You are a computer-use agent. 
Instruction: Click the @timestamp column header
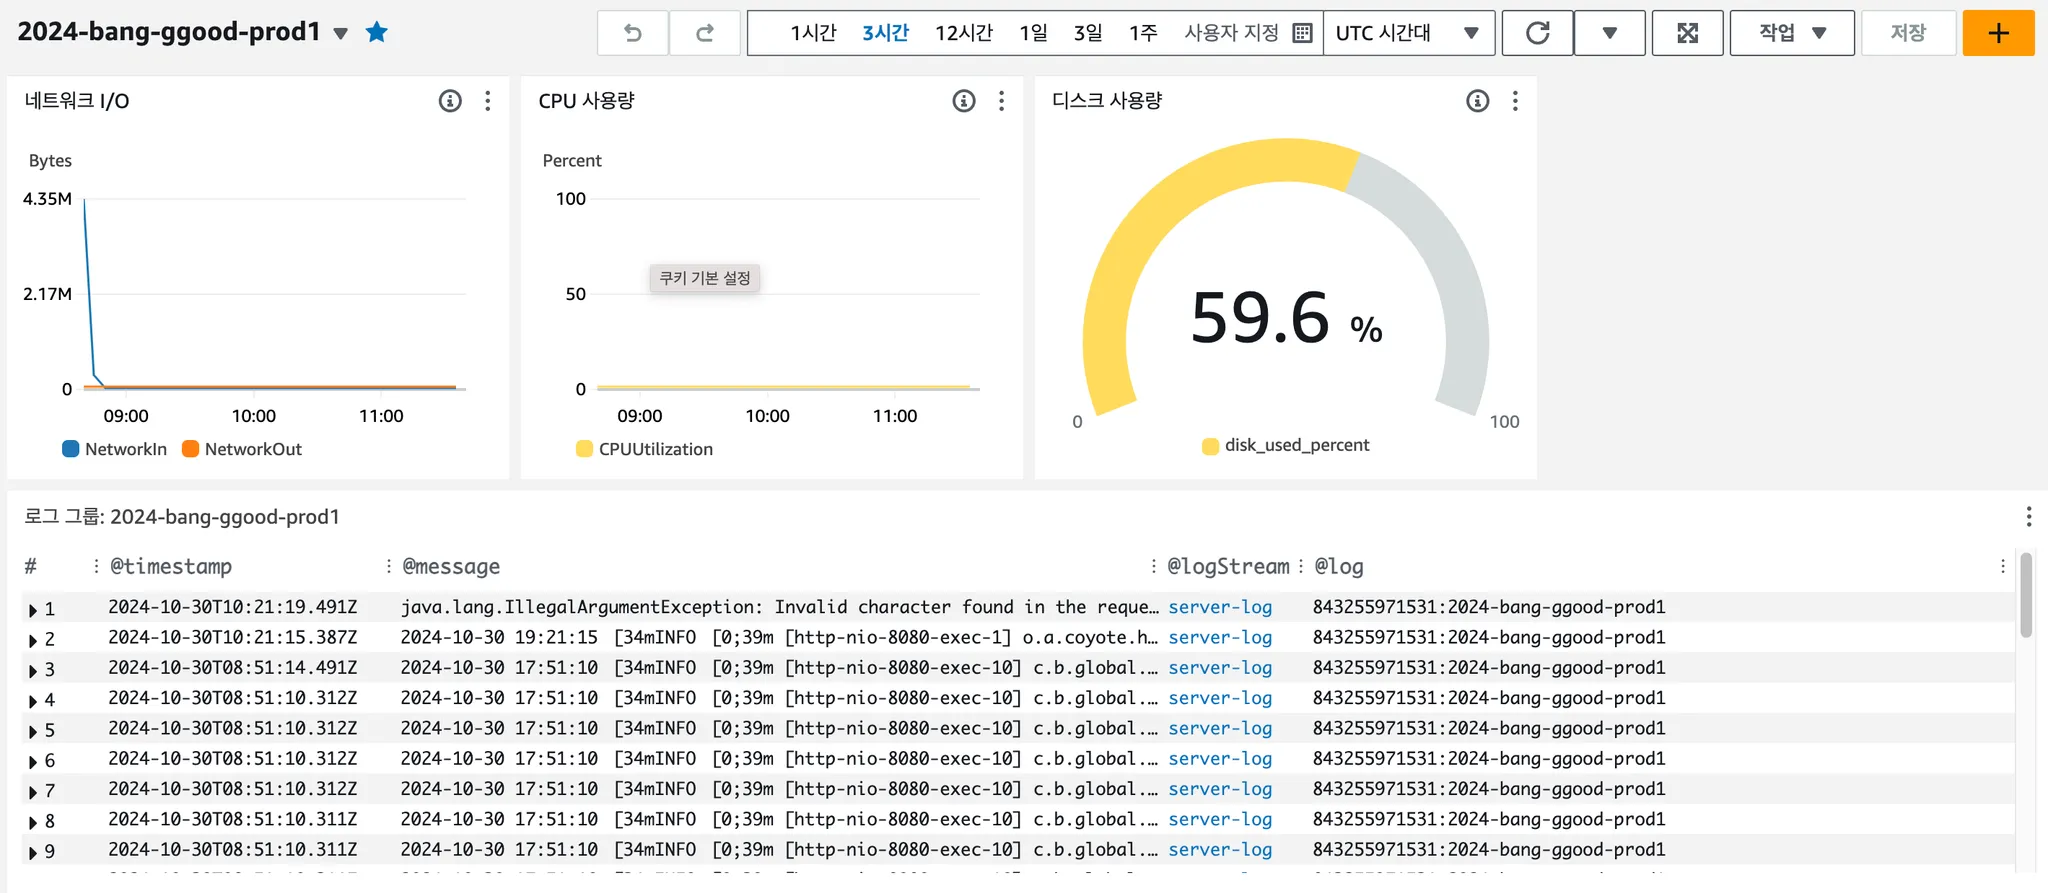point(171,566)
